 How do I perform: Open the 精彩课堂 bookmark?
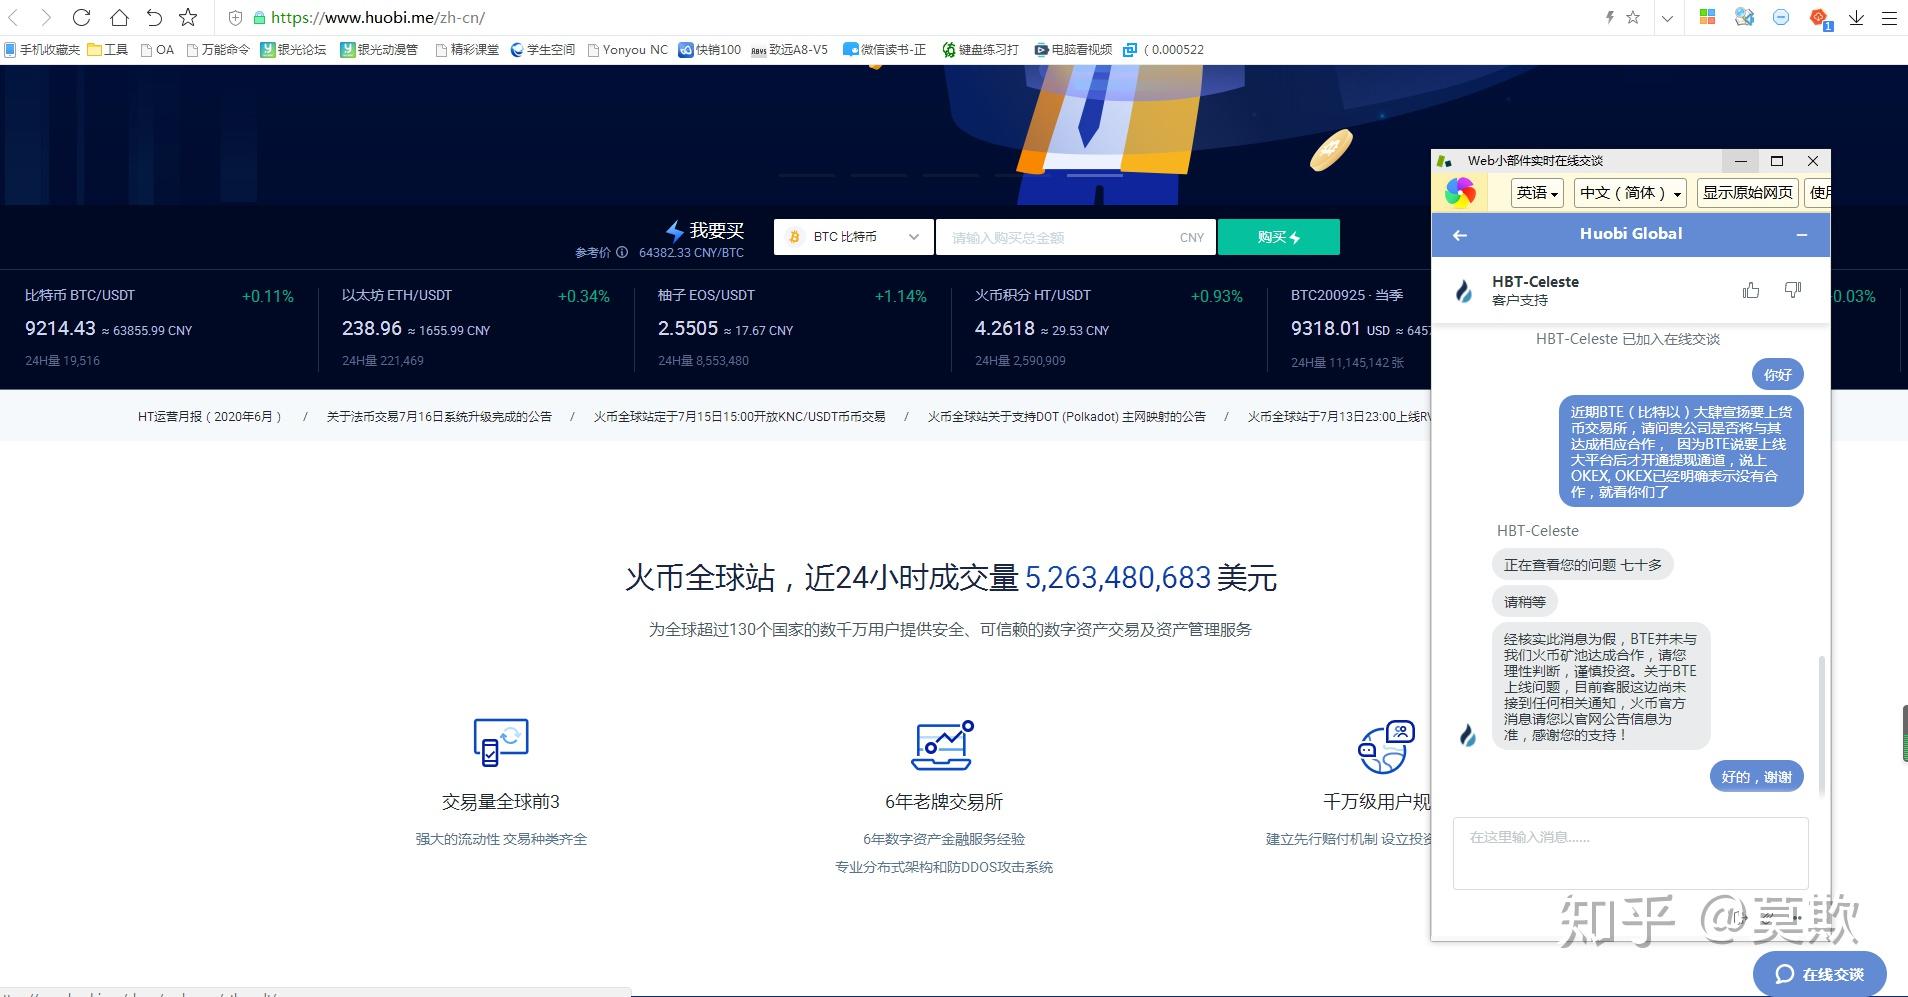click(467, 49)
